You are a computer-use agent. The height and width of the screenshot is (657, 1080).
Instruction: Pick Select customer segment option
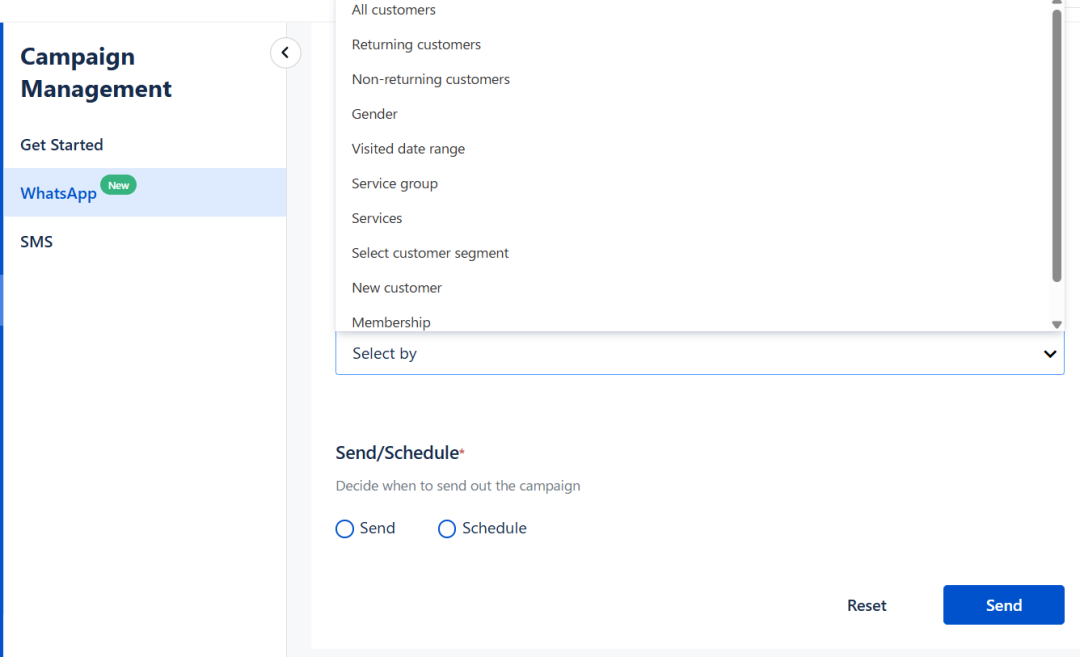(430, 253)
